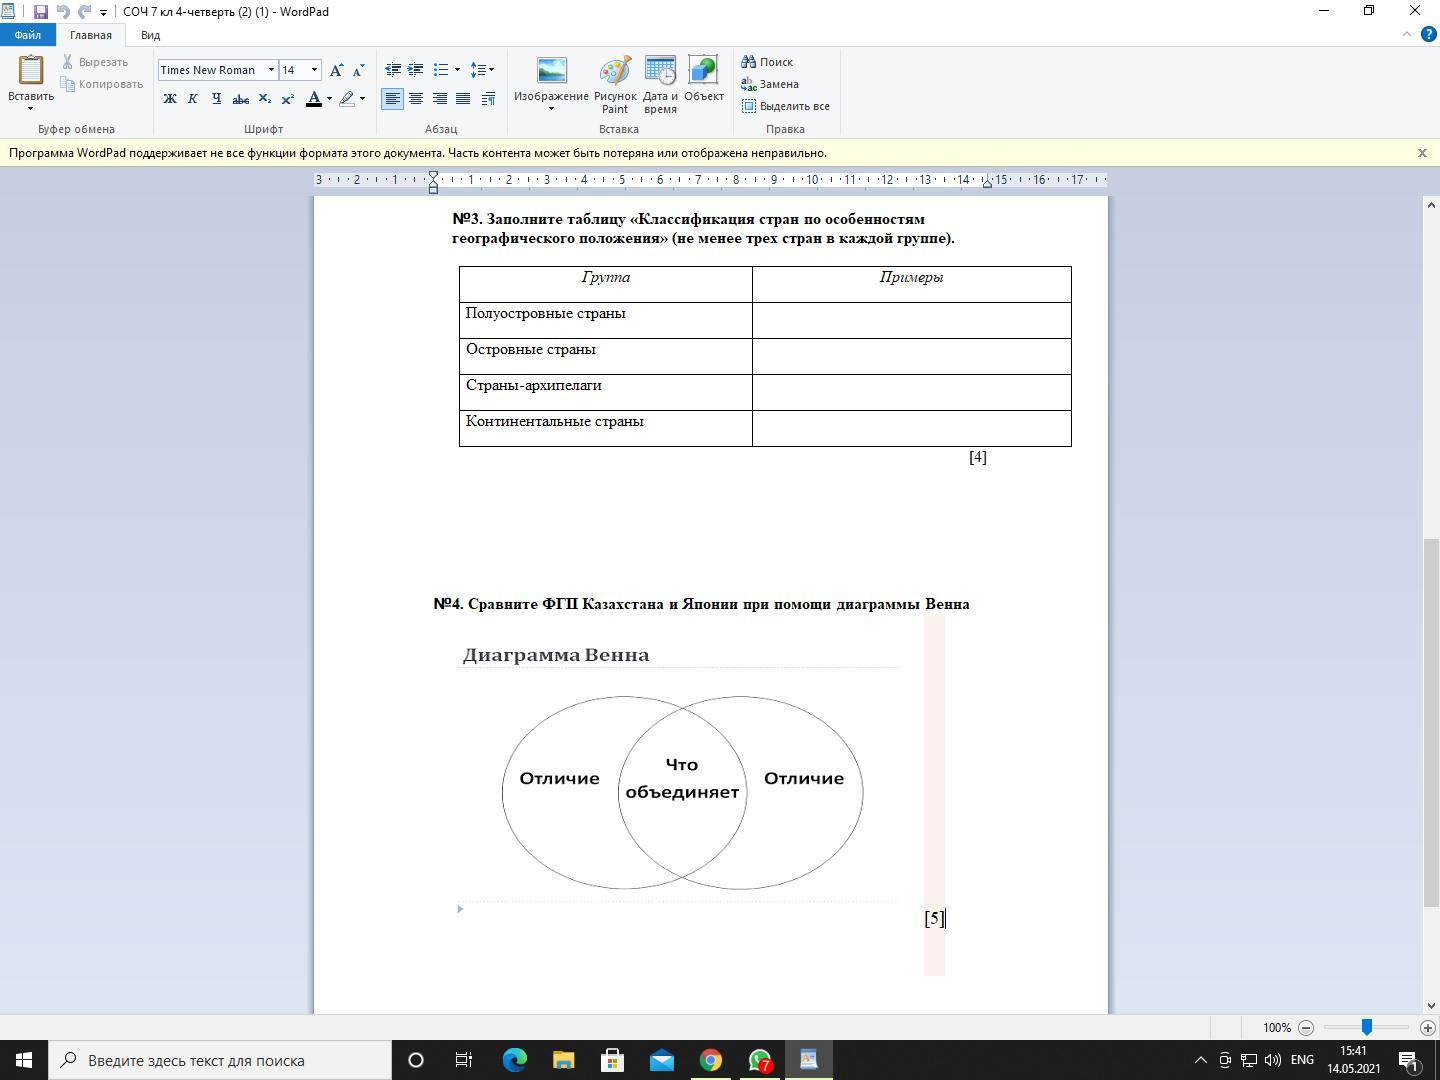This screenshot has width=1440, height=1080.
Task: Insert a Paint drawing (Рисунок Paint)
Action: [x=615, y=84]
